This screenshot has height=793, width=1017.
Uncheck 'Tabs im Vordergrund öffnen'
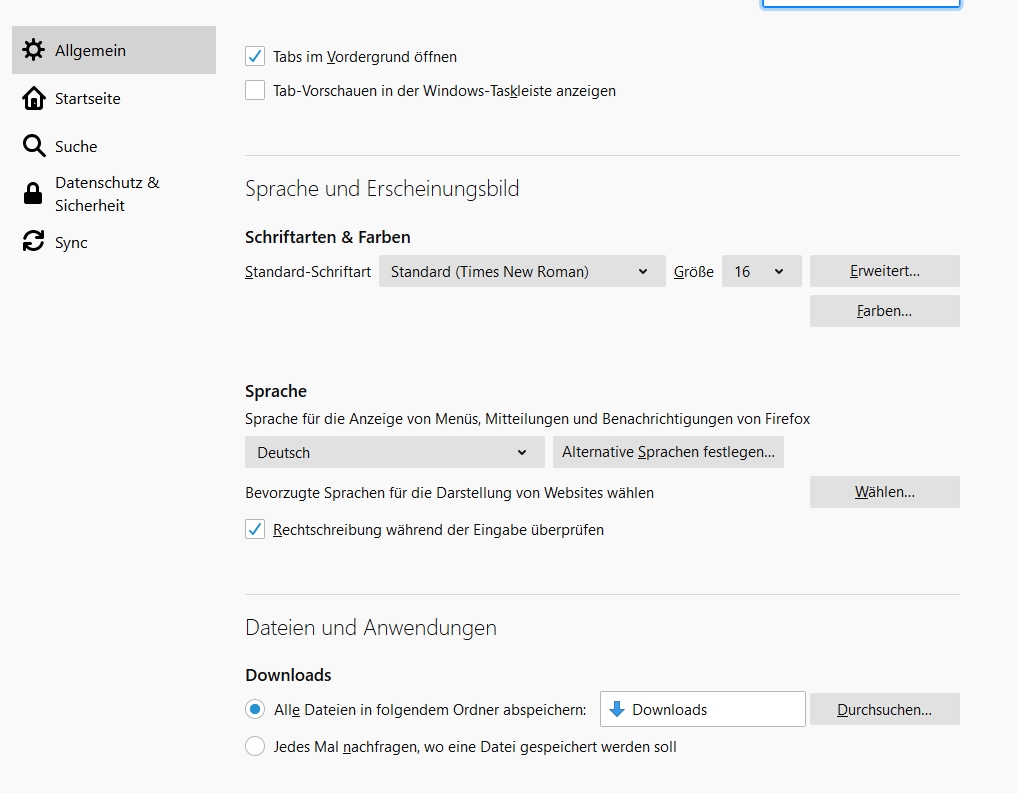coord(255,57)
